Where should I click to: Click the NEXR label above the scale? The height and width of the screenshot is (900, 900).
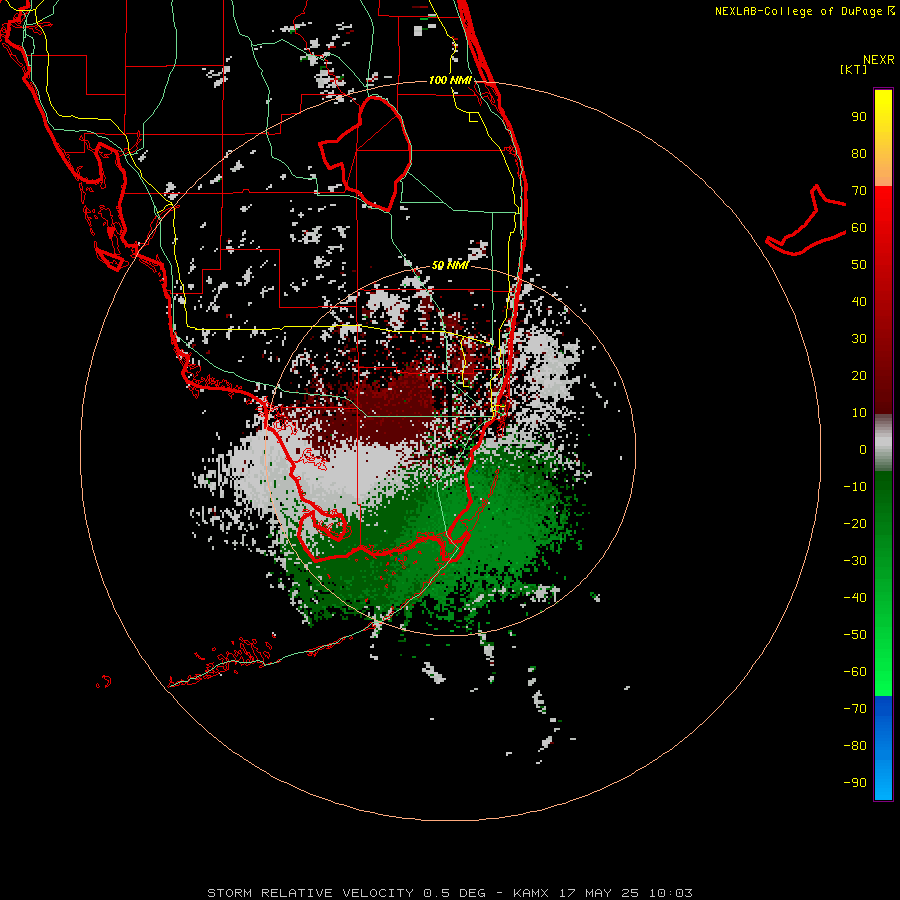[x=878, y=60]
